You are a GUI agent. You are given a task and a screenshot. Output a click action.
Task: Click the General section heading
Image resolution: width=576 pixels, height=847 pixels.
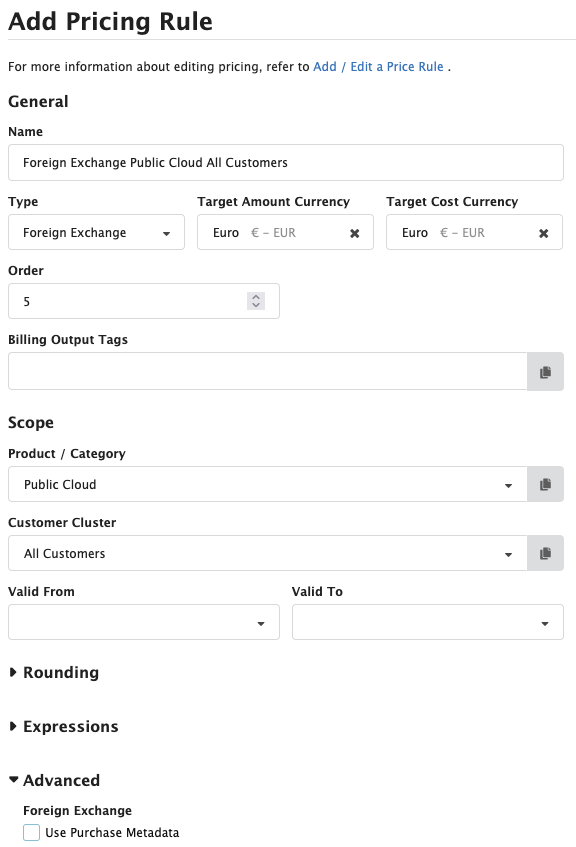point(38,102)
